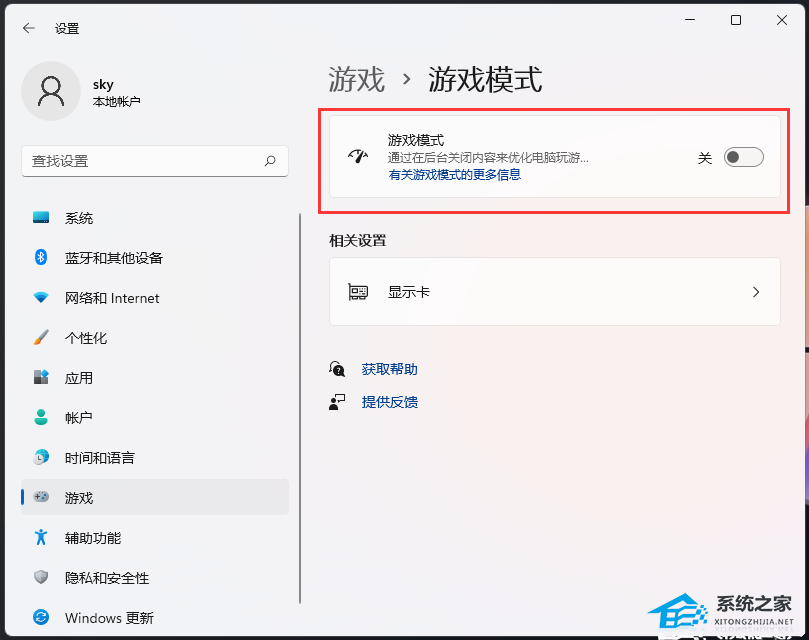
Task: Select 游戏 in the sidebar
Action: [155, 497]
